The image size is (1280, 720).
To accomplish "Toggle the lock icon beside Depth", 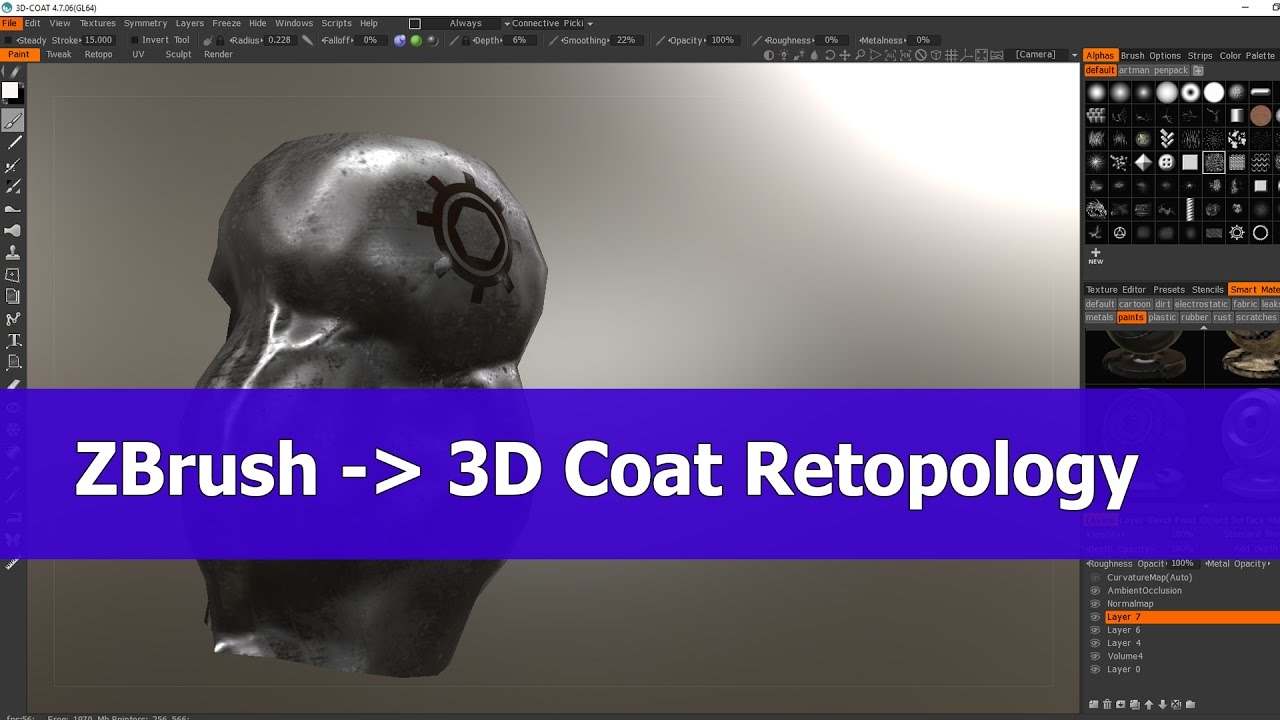I will 466,40.
